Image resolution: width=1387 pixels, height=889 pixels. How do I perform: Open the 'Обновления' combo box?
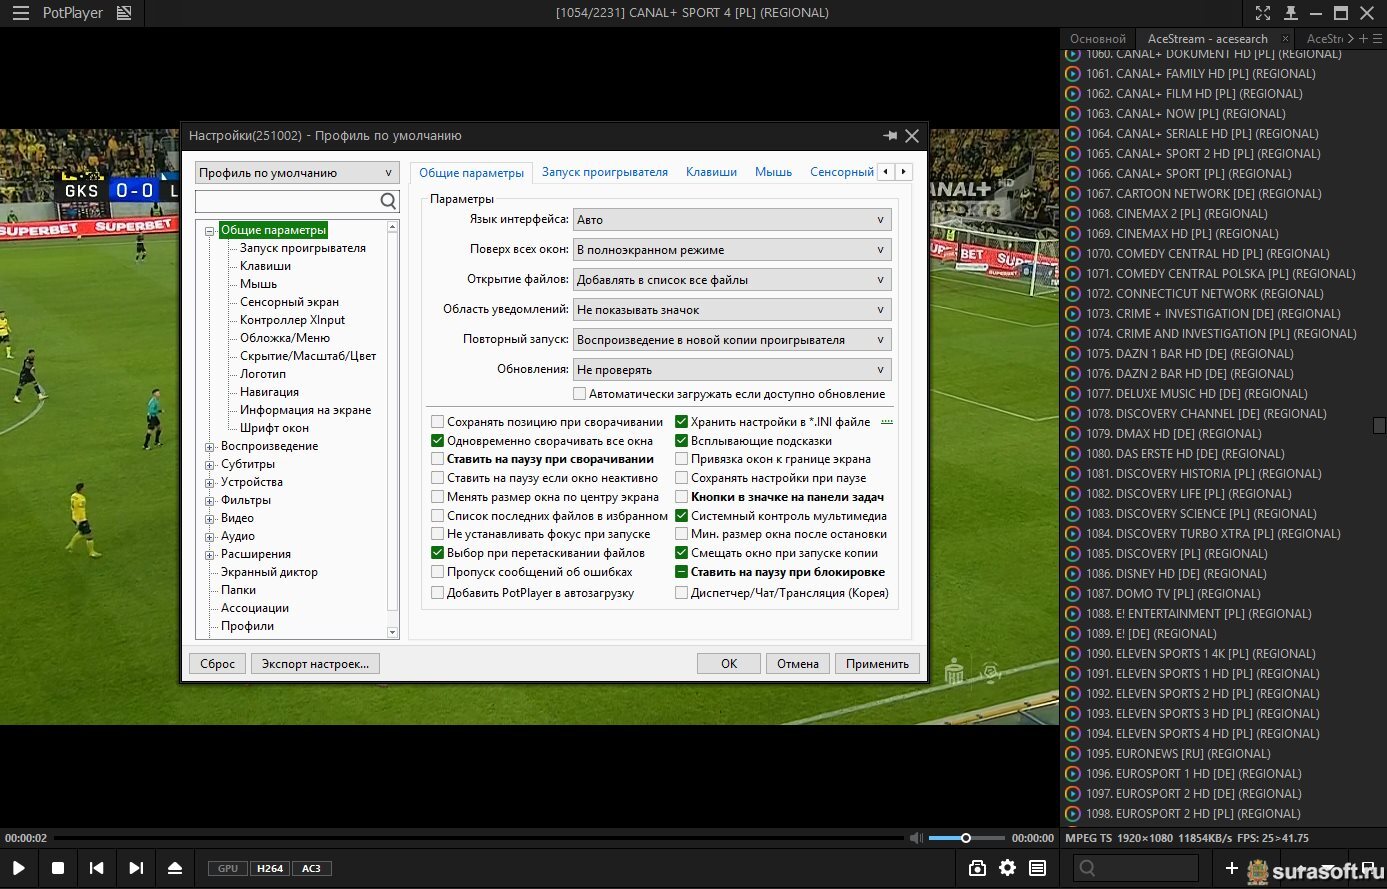click(x=731, y=370)
